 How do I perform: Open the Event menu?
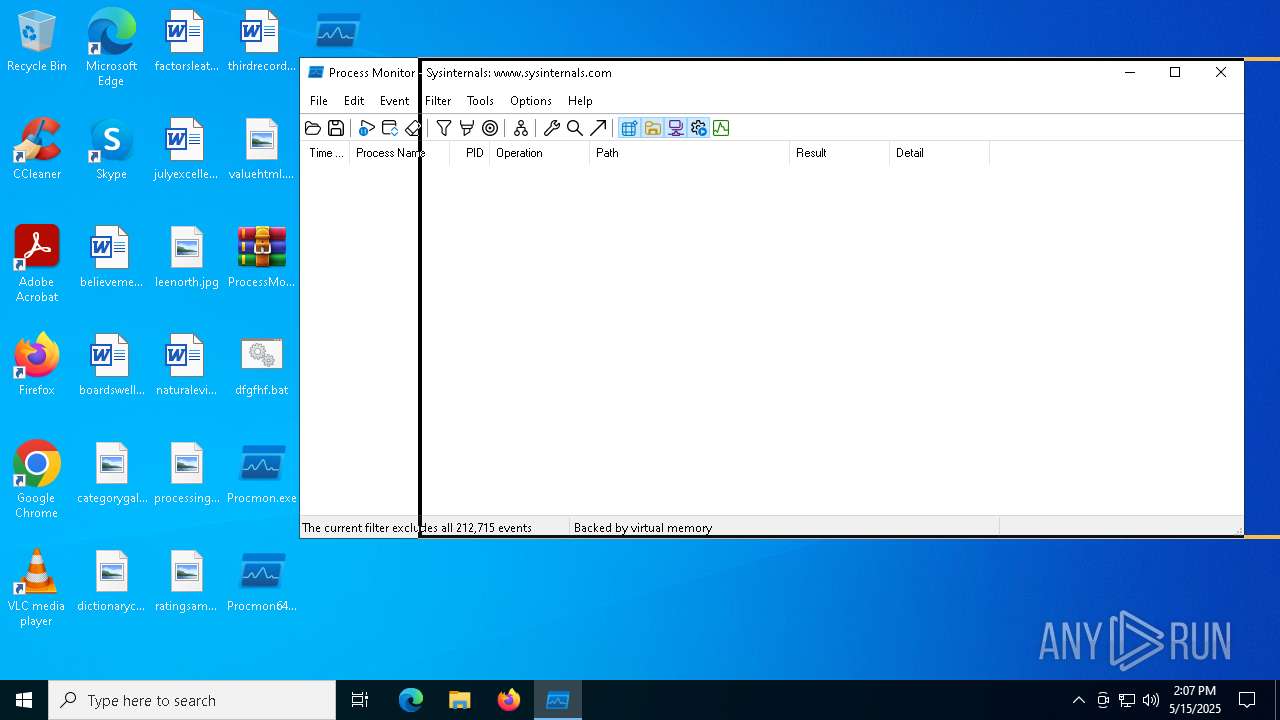pyautogui.click(x=394, y=101)
